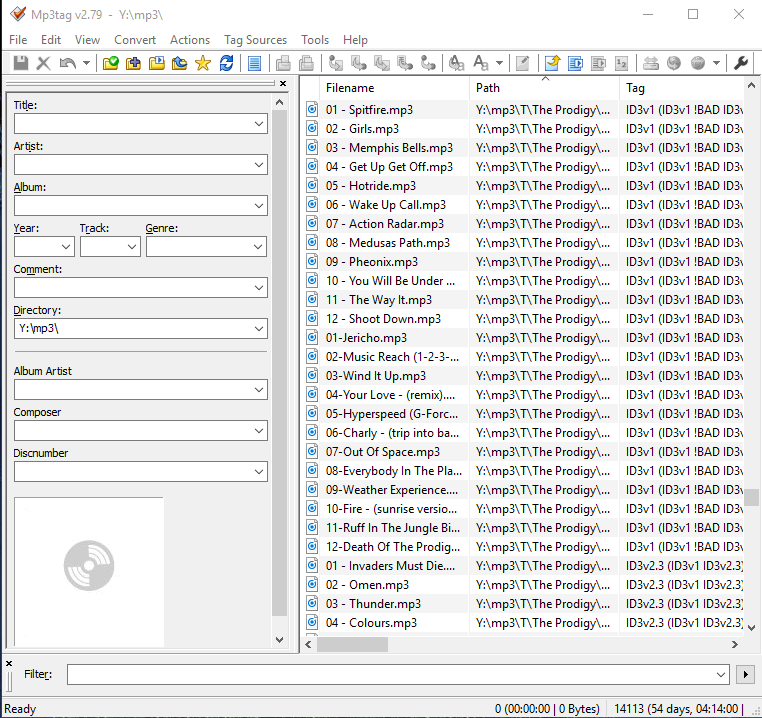762x718 pixels.
Task: Select file 09 - Pheonix.mp3
Action: [372, 262]
